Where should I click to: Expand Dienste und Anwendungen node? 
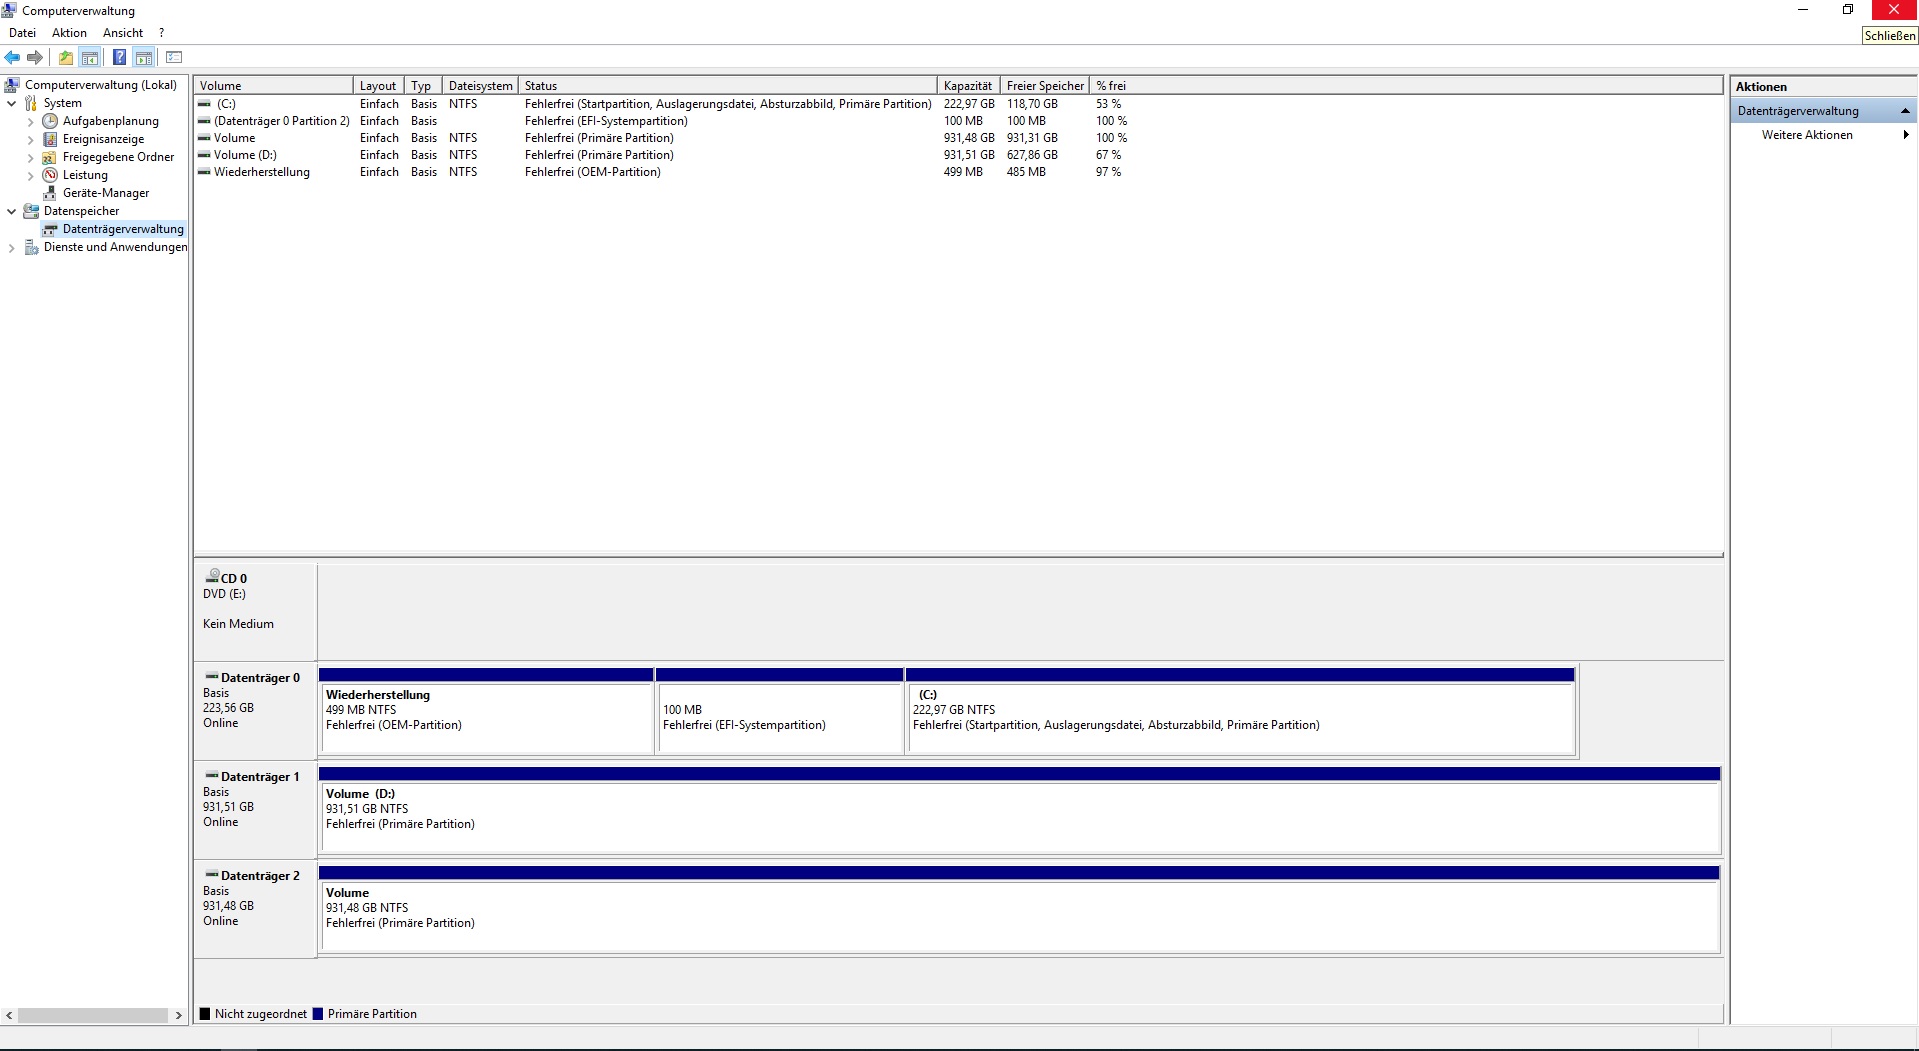[12, 248]
